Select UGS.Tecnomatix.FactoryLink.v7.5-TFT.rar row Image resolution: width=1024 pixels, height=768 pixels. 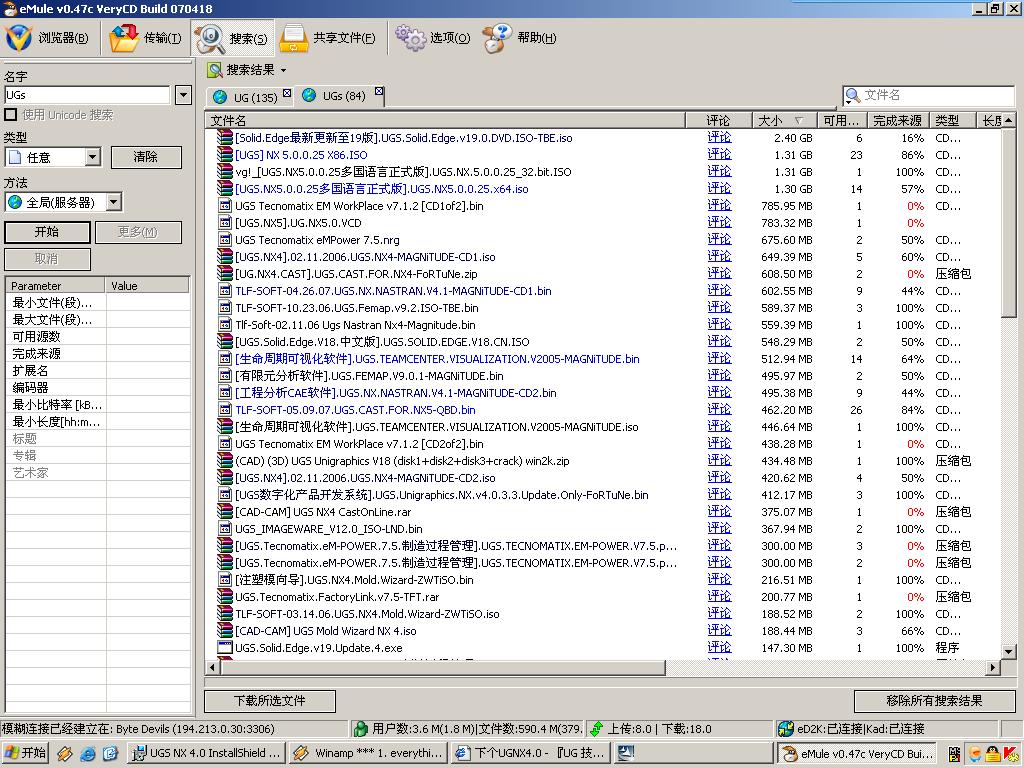pos(603,597)
